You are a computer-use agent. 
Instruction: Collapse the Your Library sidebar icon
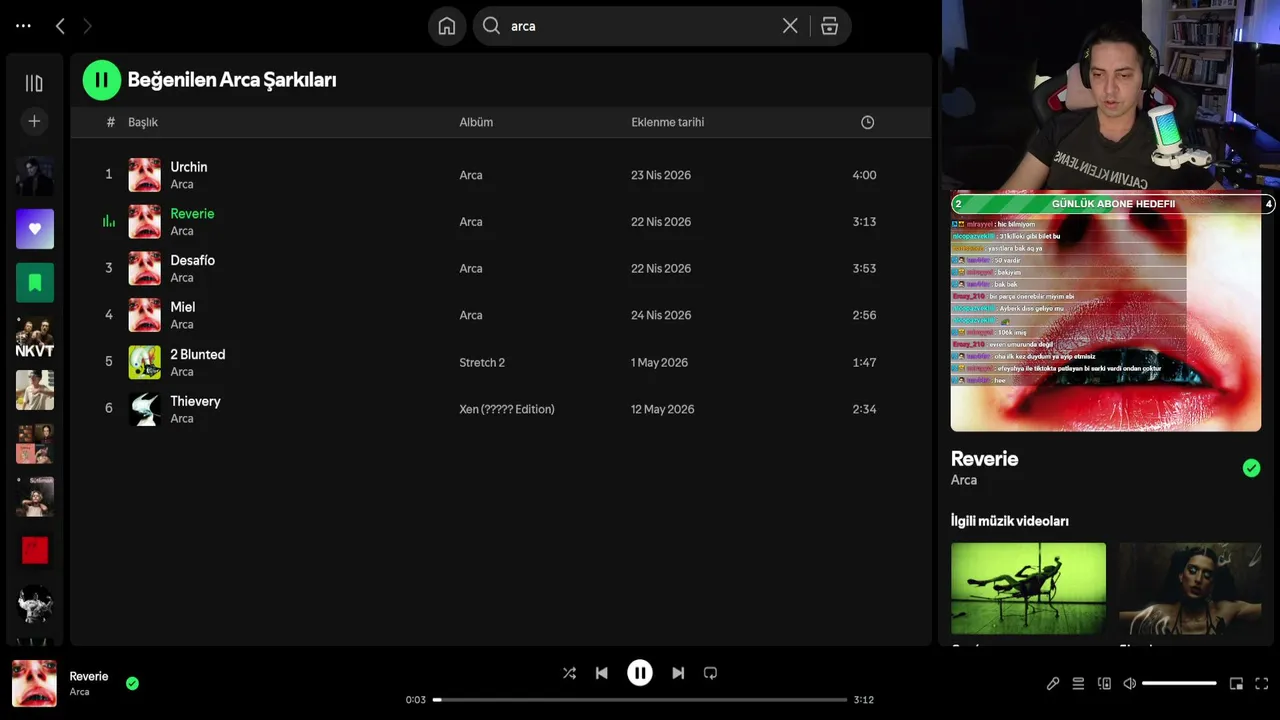point(34,83)
